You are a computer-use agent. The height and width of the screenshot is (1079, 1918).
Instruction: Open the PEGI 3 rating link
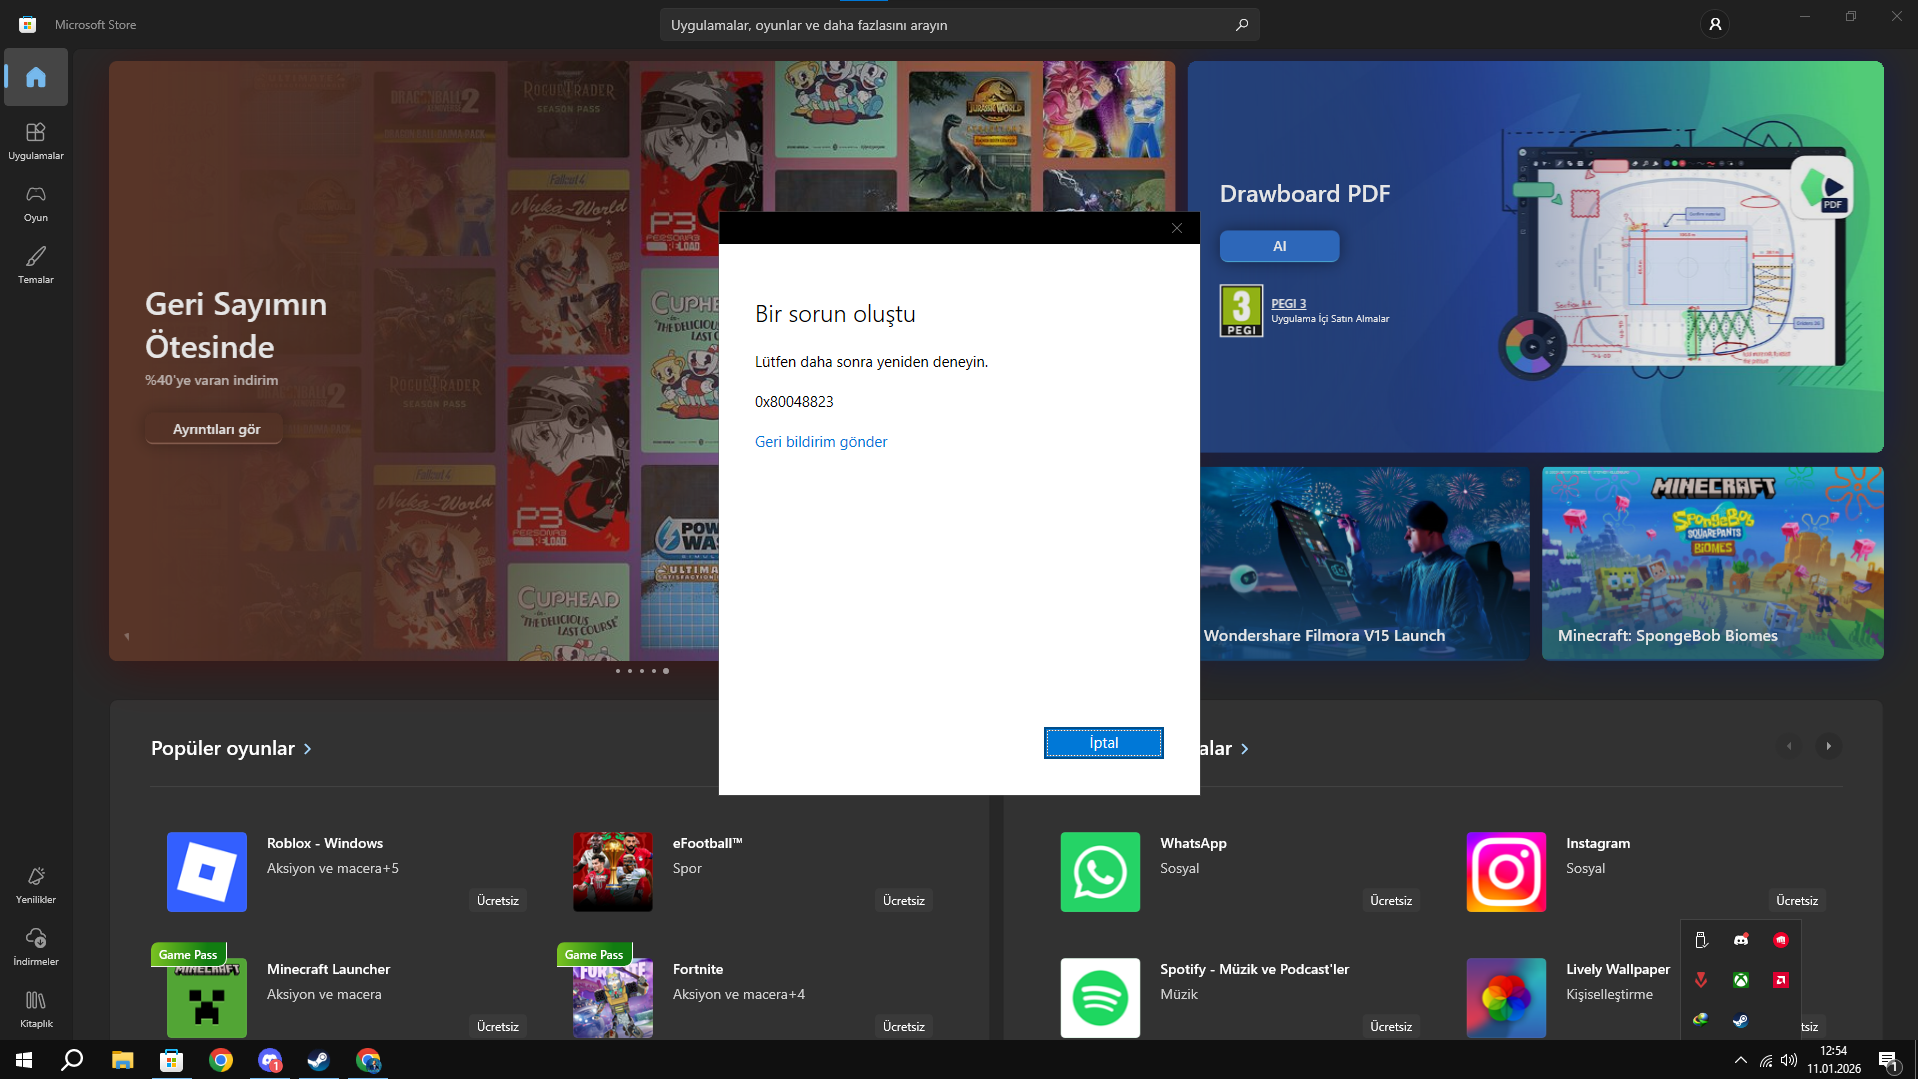pos(1288,303)
